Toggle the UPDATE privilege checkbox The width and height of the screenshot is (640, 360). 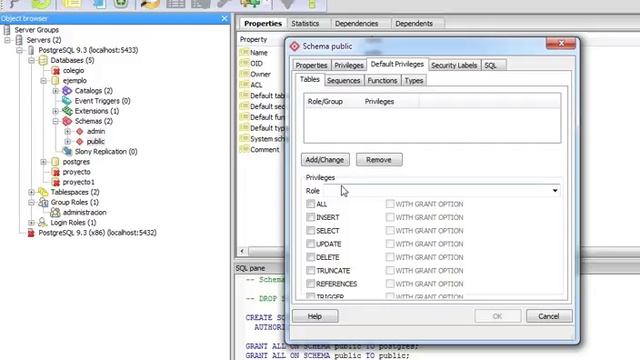[x=311, y=244]
